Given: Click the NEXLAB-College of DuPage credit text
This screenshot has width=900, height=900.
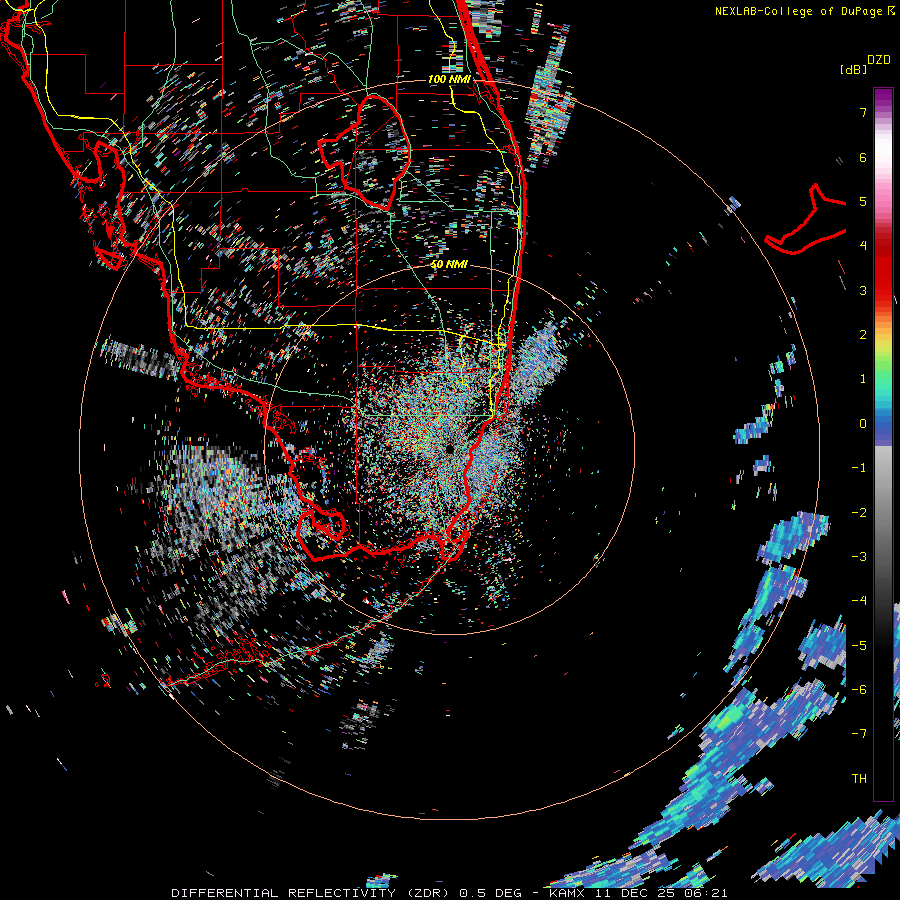Looking at the screenshot, I should point(804,11).
